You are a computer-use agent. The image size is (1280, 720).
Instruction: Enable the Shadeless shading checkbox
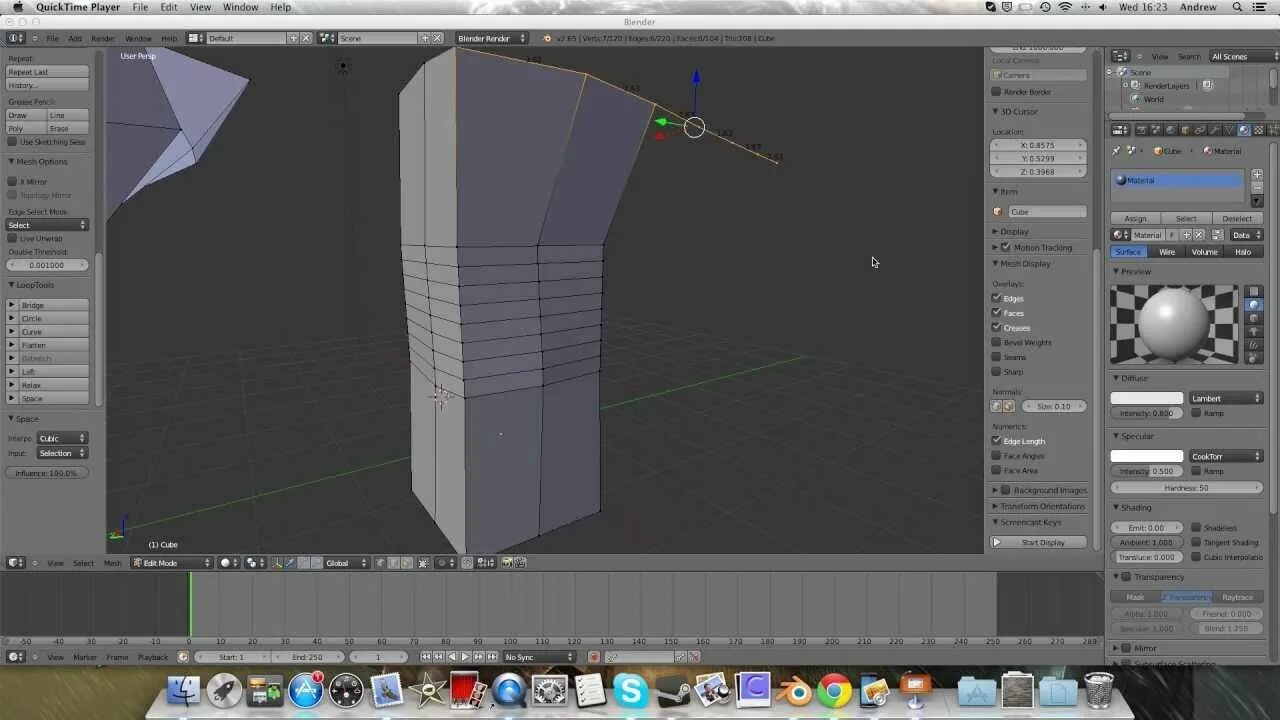pyautogui.click(x=1196, y=527)
